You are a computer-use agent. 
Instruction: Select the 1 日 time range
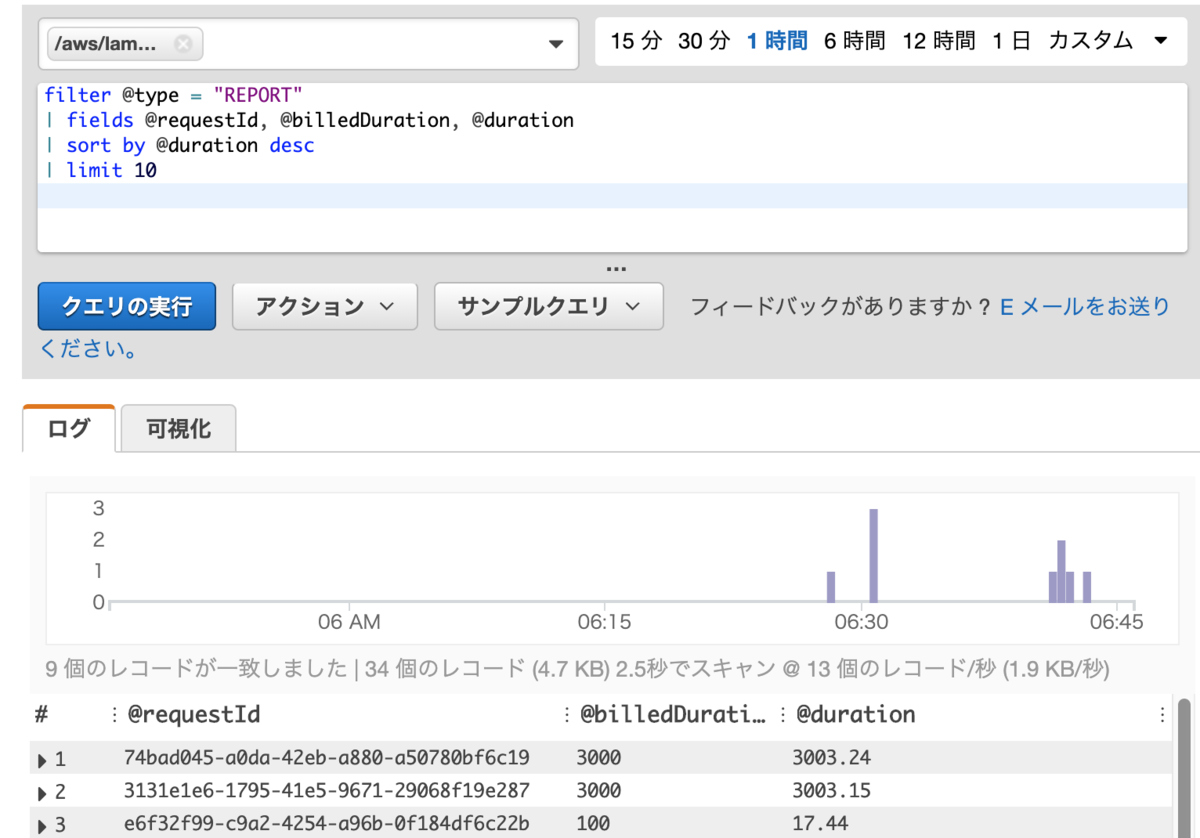pyautogui.click(x=1011, y=41)
